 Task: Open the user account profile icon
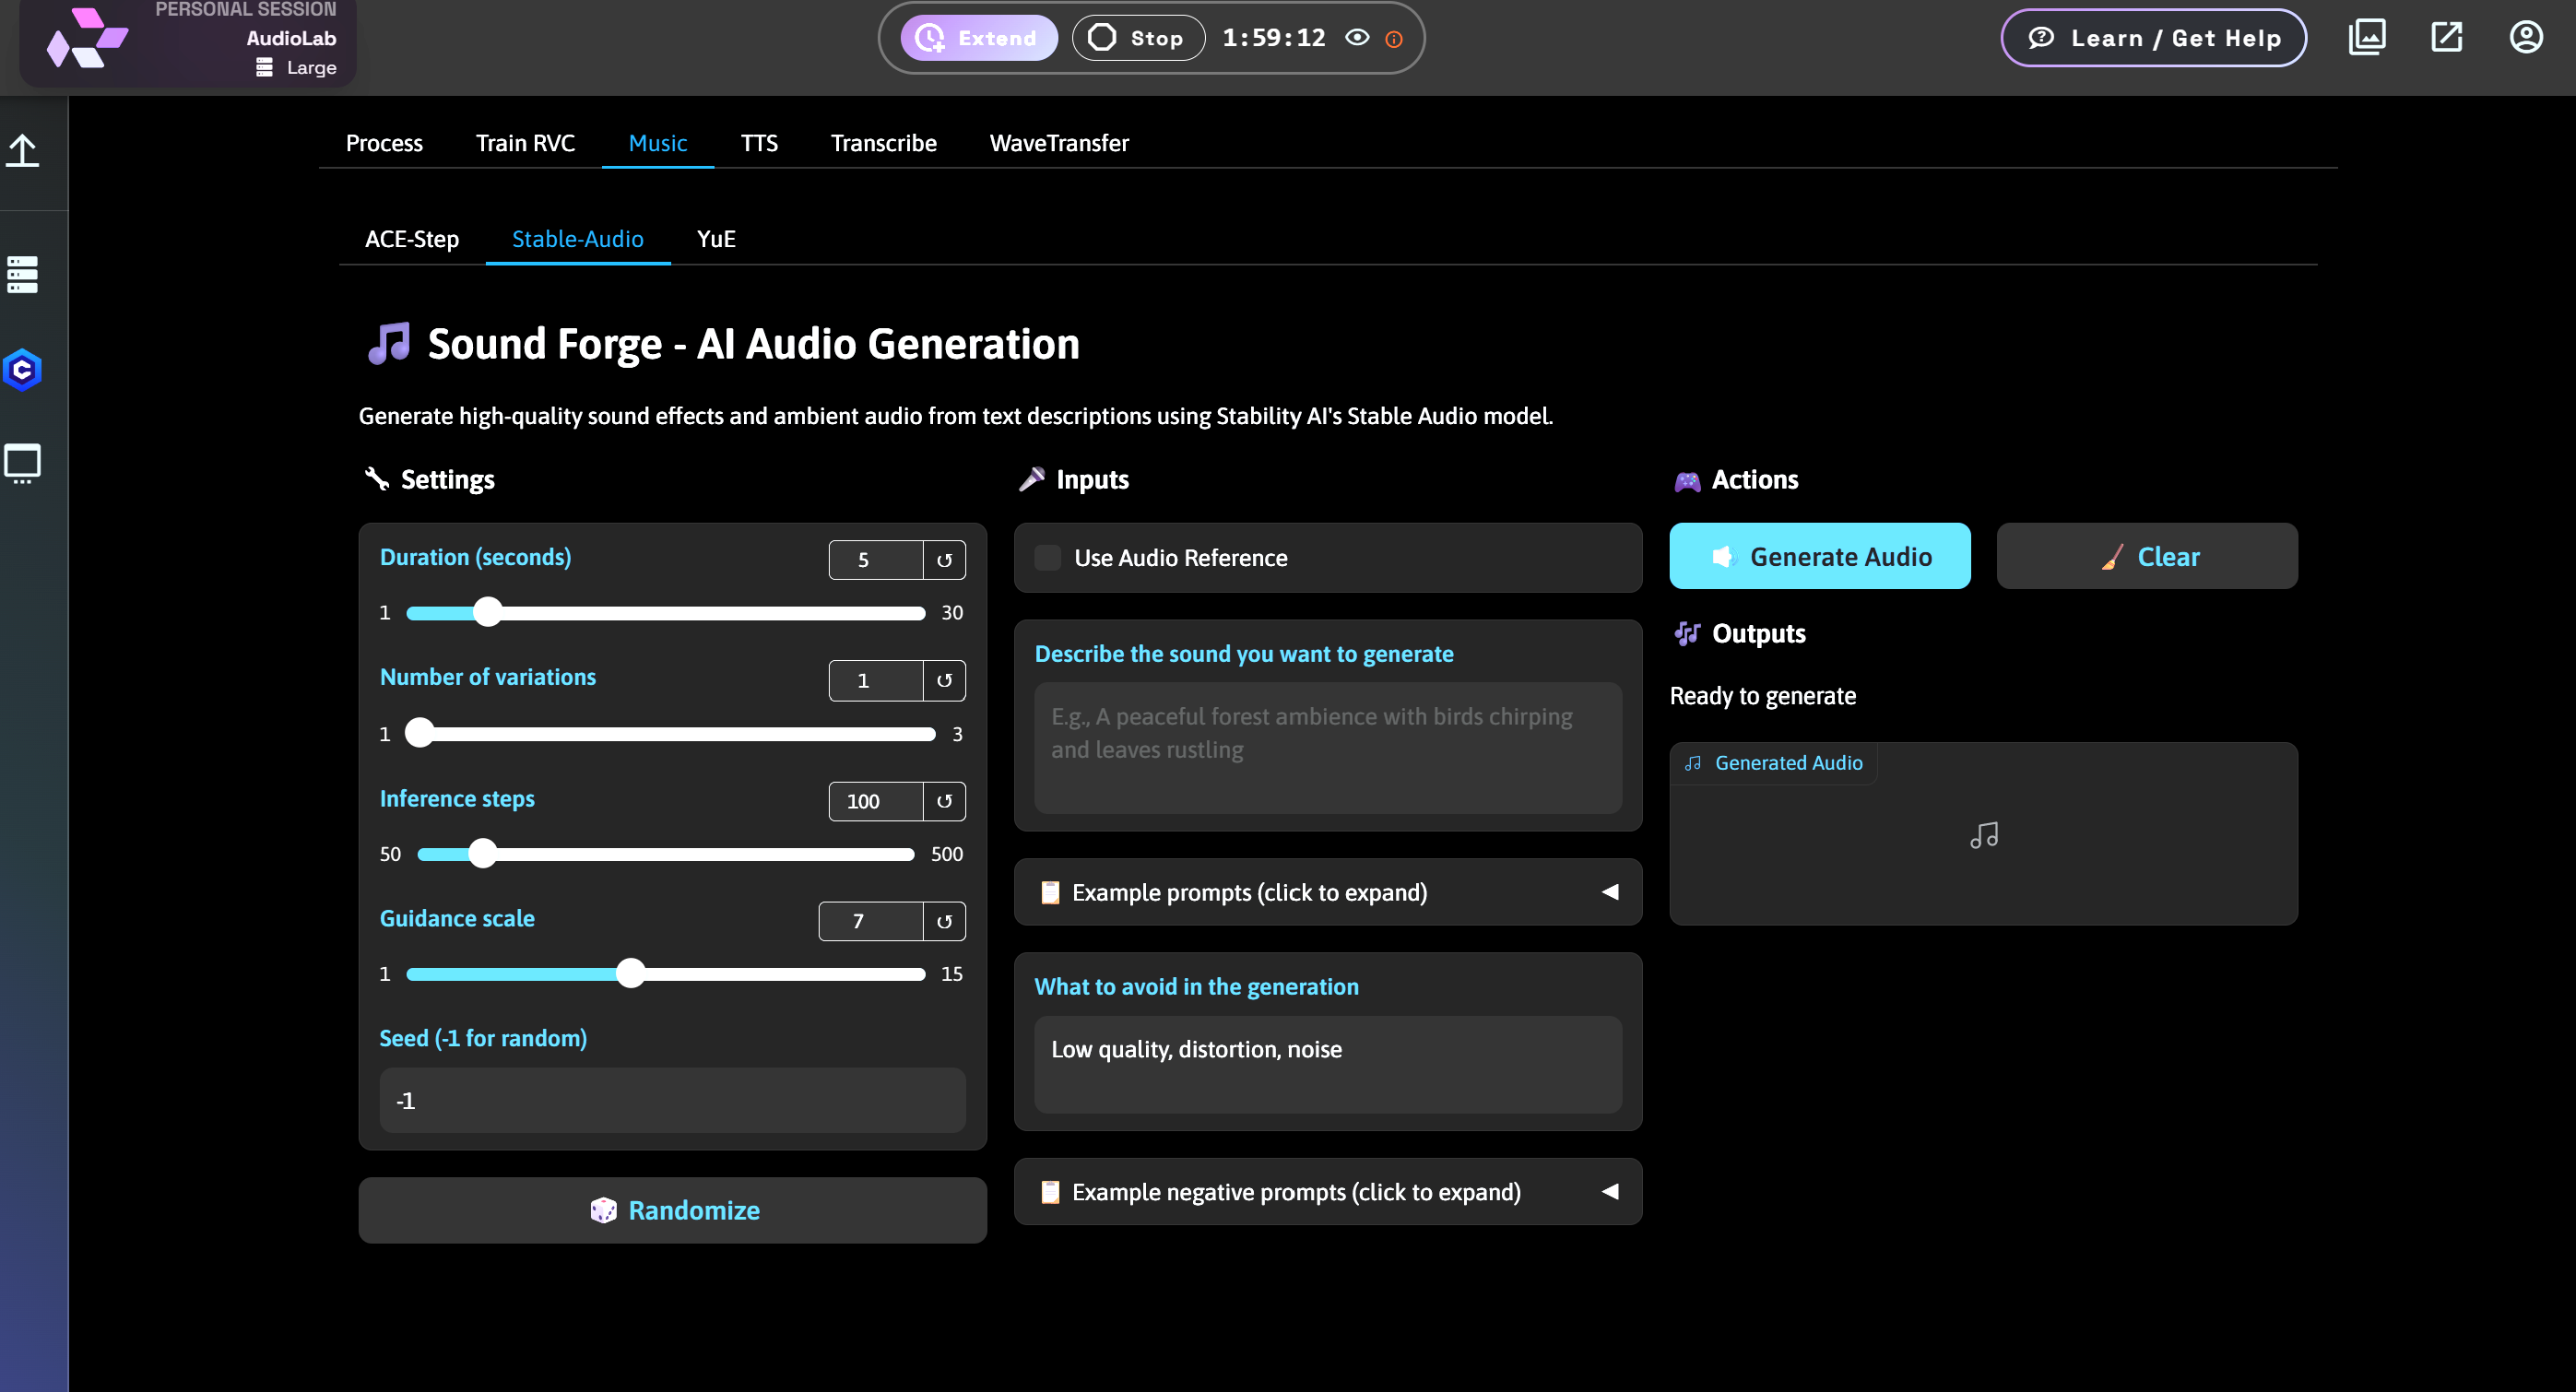(2526, 38)
